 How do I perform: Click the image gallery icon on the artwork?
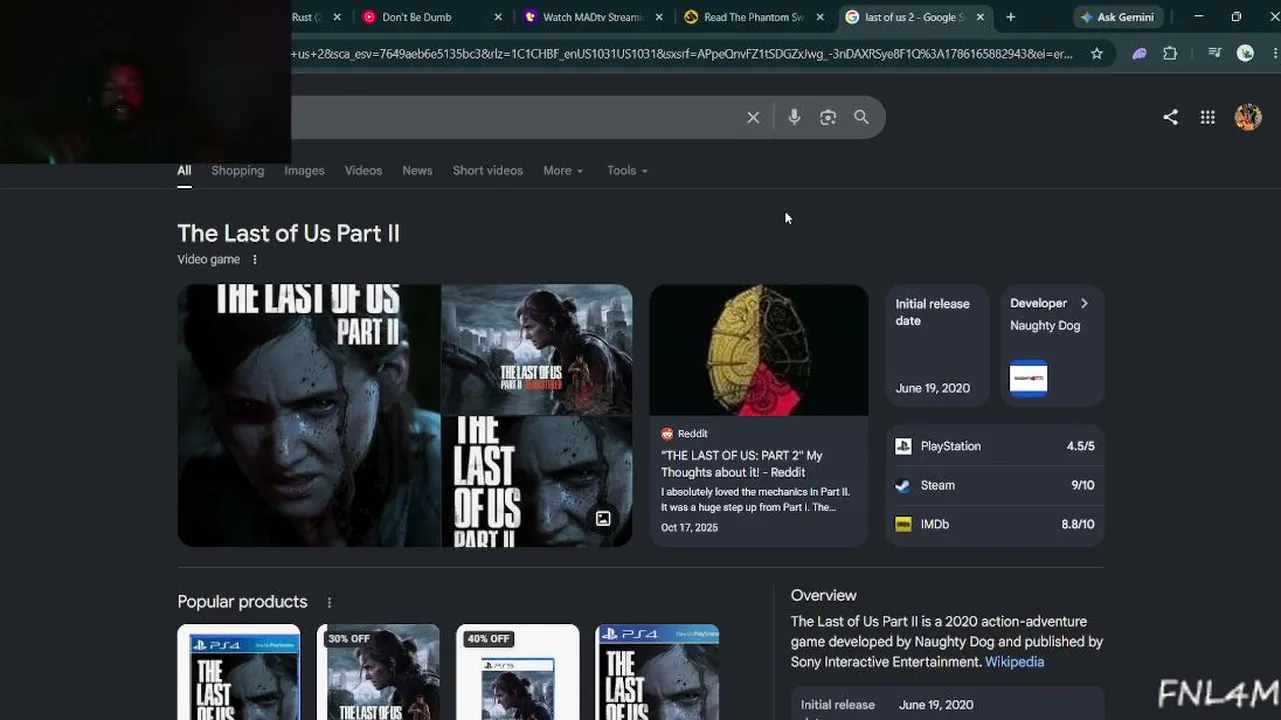click(x=603, y=518)
